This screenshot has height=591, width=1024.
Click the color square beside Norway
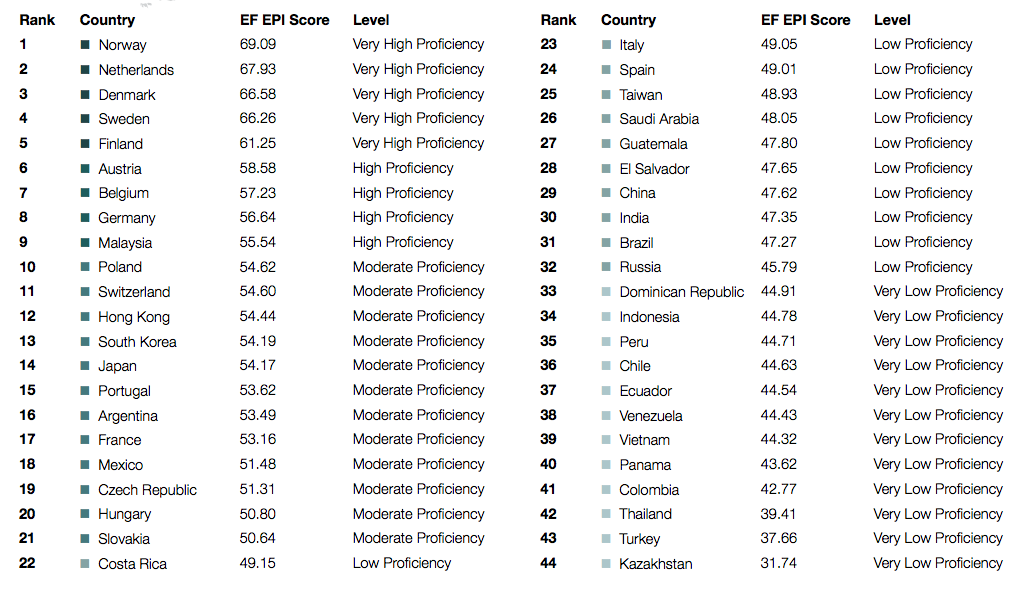(x=85, y=45)
